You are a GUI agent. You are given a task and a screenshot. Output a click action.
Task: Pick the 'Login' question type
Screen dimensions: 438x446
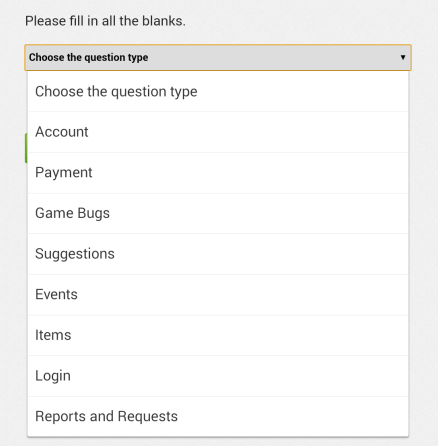pyautogui.click(x=218, y=376)
